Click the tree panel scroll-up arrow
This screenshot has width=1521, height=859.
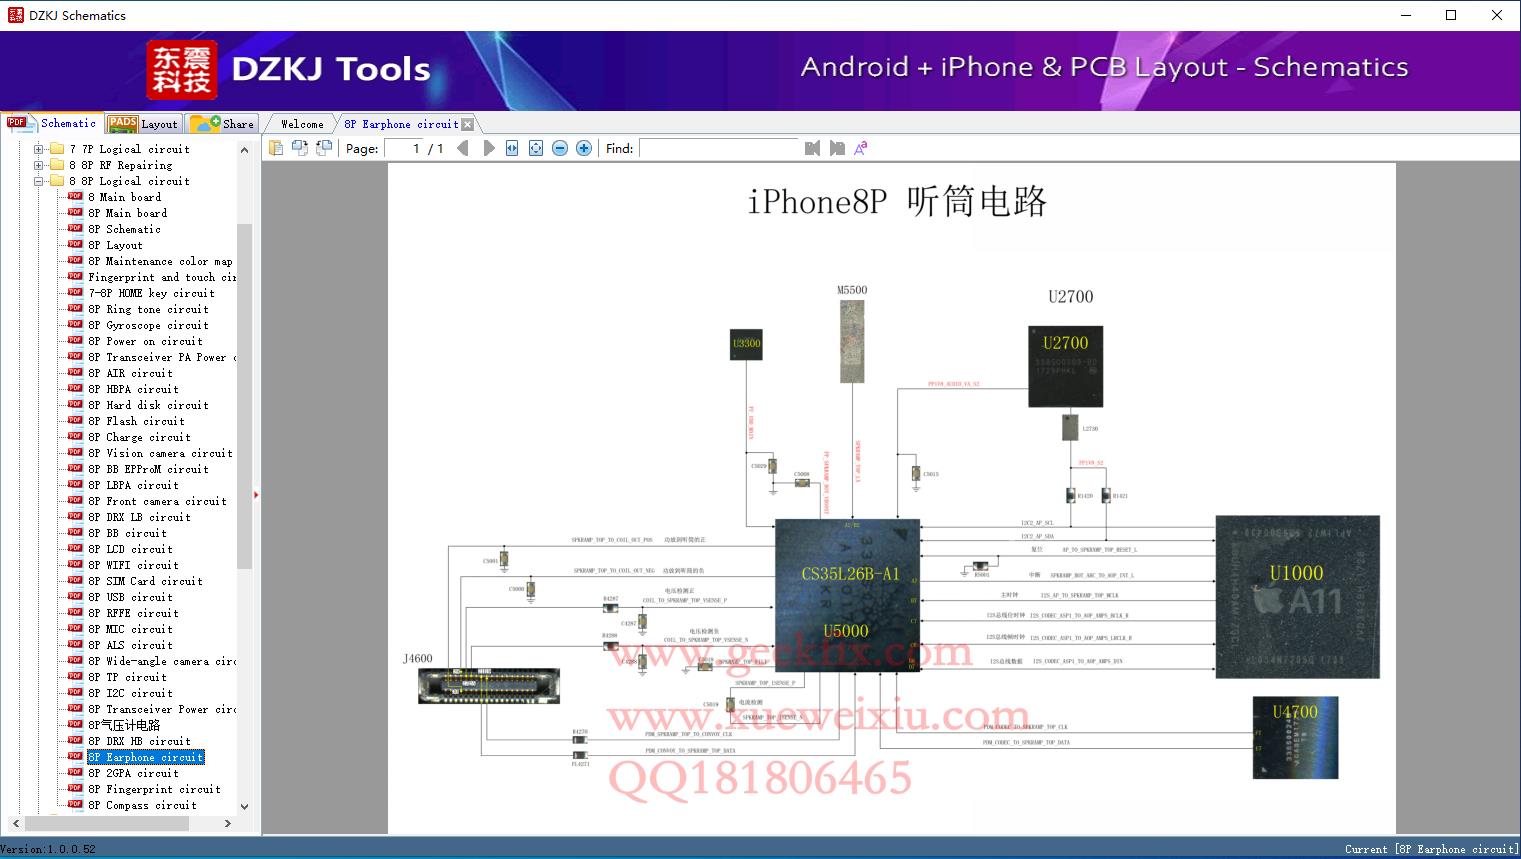(244, 149)
